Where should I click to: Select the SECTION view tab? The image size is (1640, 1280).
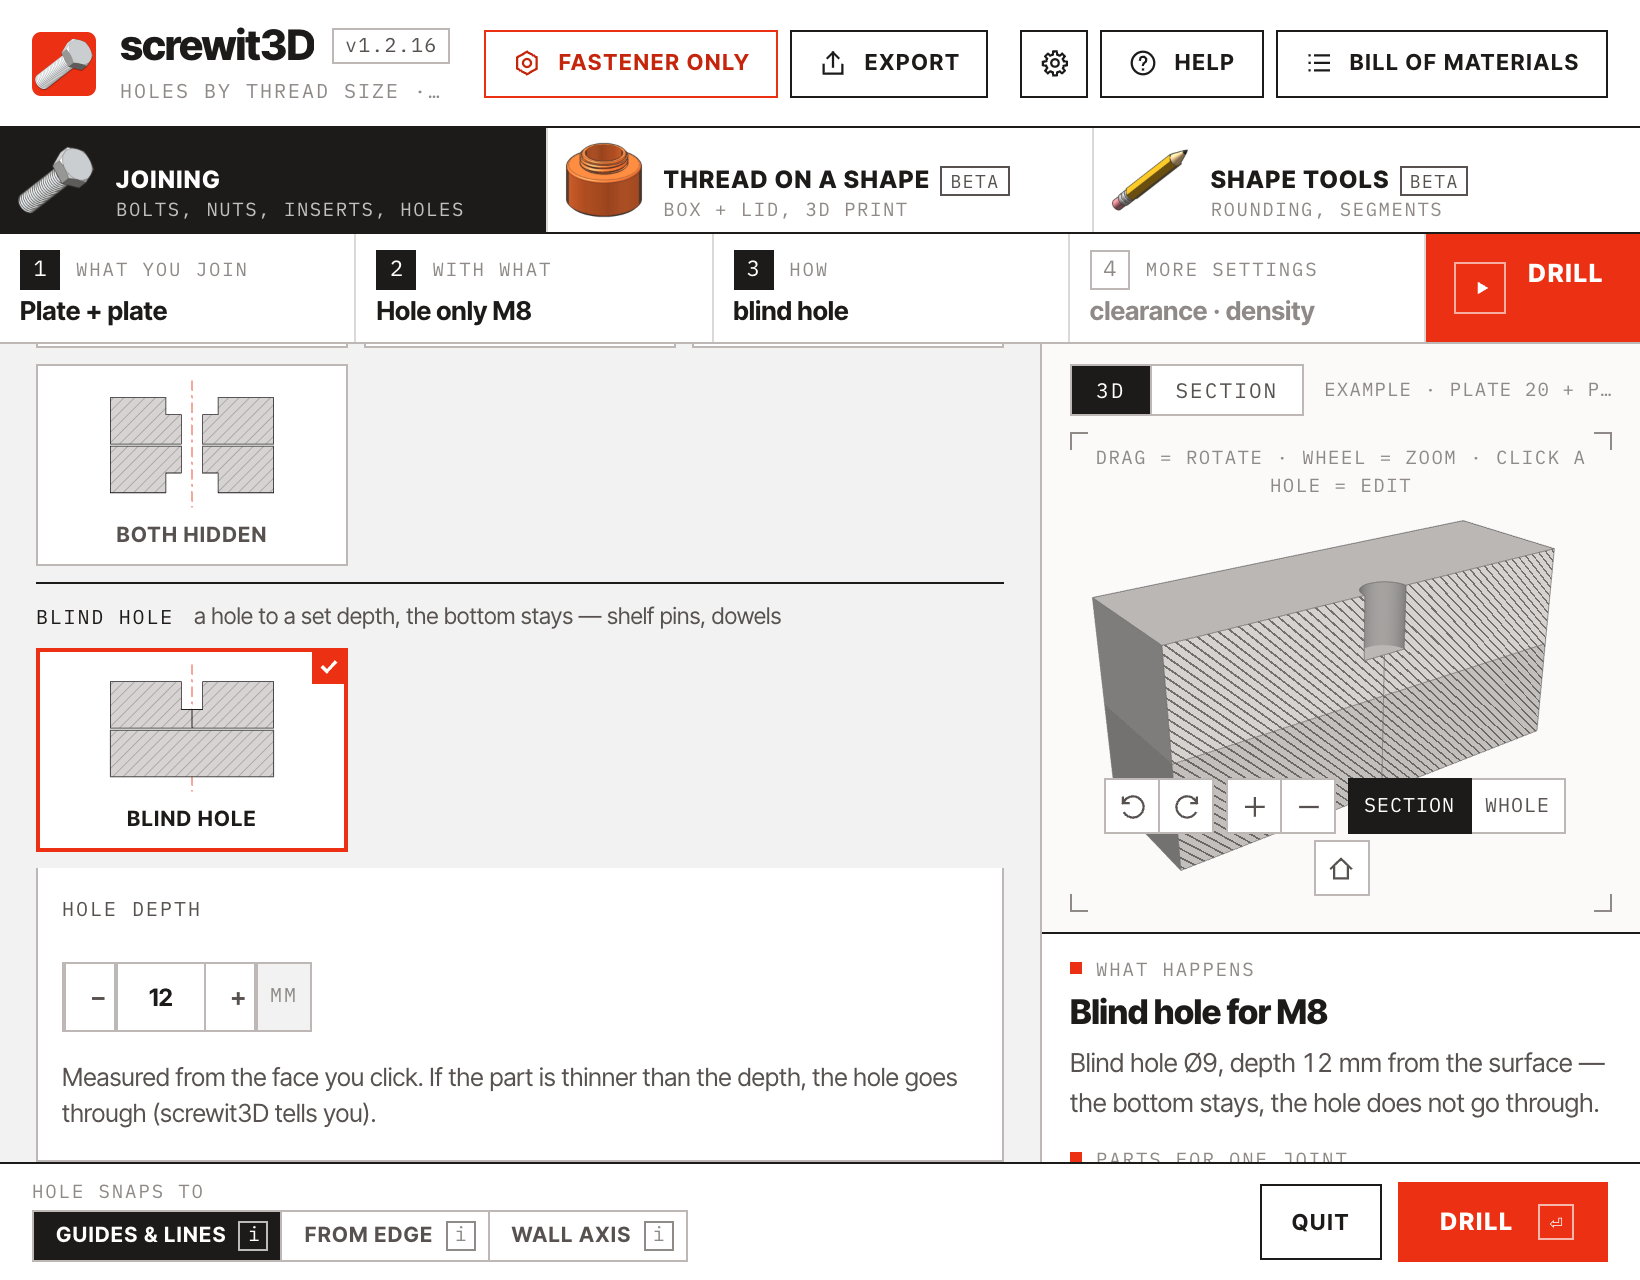tap(1226, 390)
